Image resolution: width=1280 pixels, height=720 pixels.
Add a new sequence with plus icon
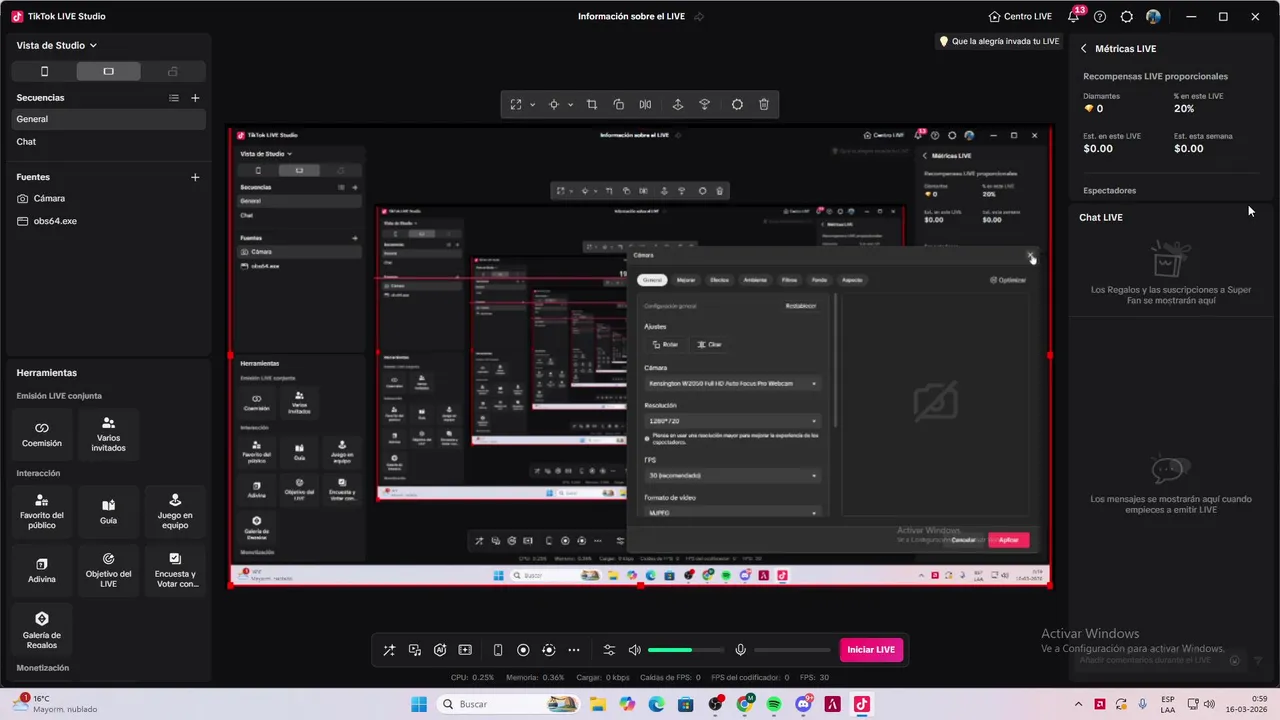point(195,98)
